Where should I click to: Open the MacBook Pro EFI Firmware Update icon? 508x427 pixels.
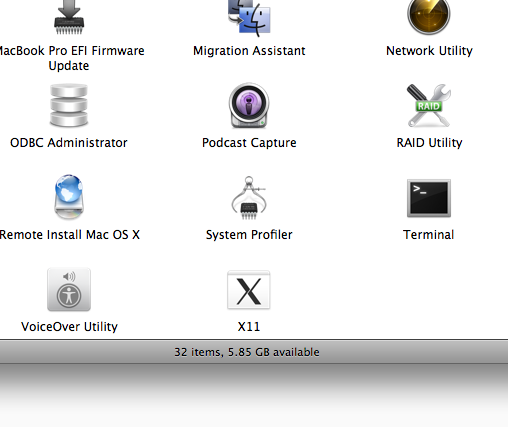69,17
